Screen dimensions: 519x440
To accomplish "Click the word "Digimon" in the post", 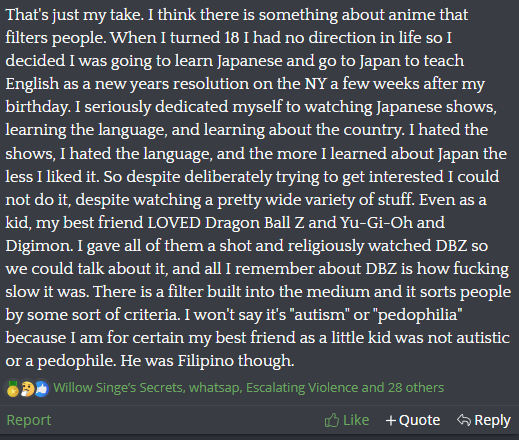I will click(x=38, y=246).
